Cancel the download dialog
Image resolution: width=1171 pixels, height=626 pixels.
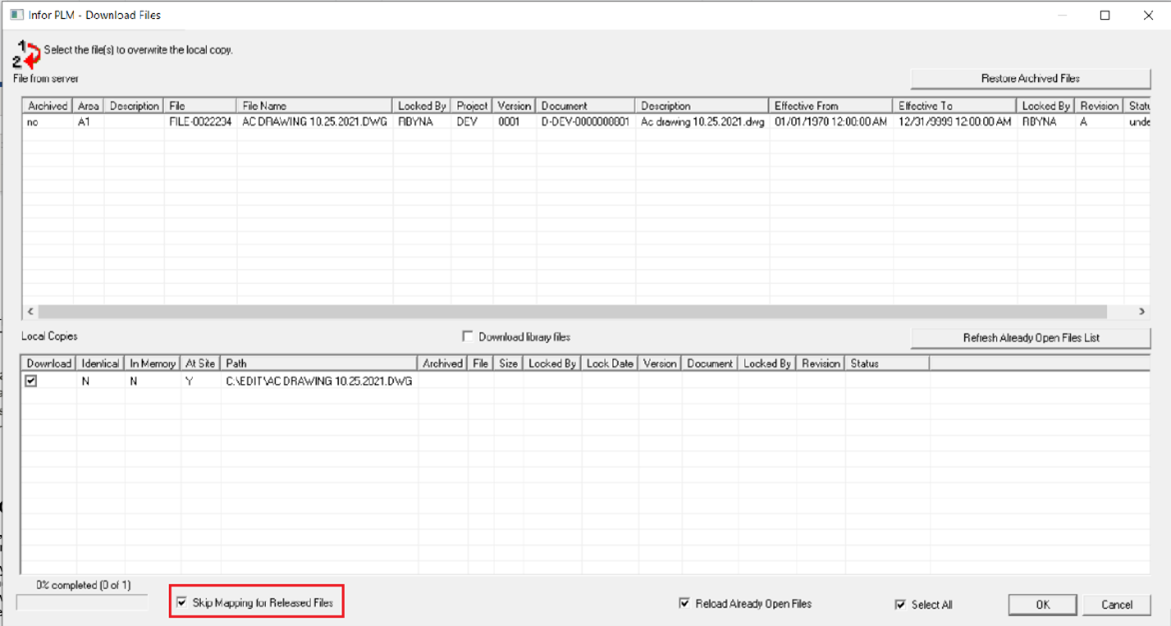coord(1117,605)
